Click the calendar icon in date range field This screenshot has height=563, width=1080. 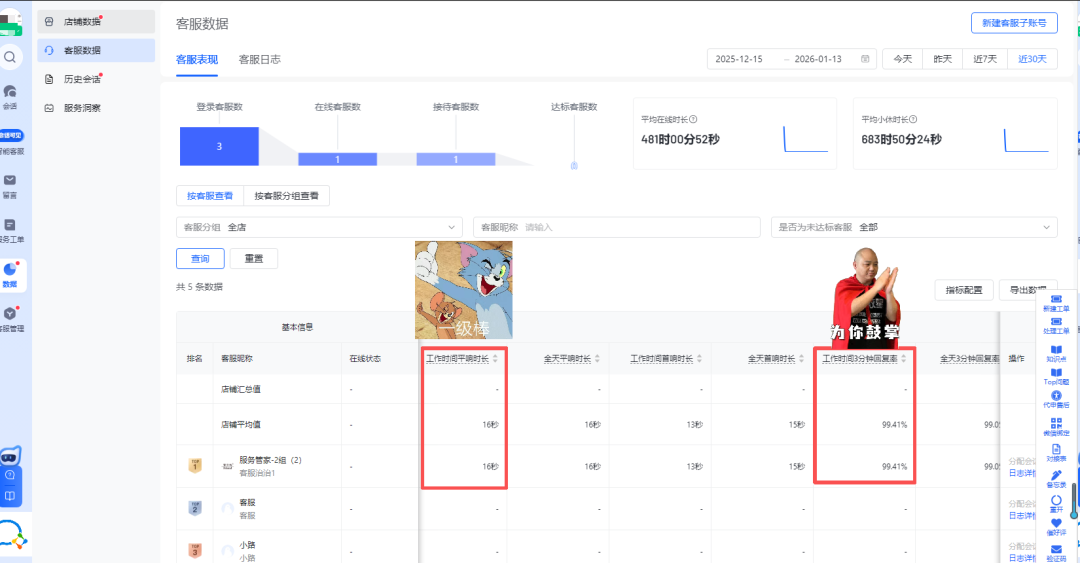[x=865, y=59]
